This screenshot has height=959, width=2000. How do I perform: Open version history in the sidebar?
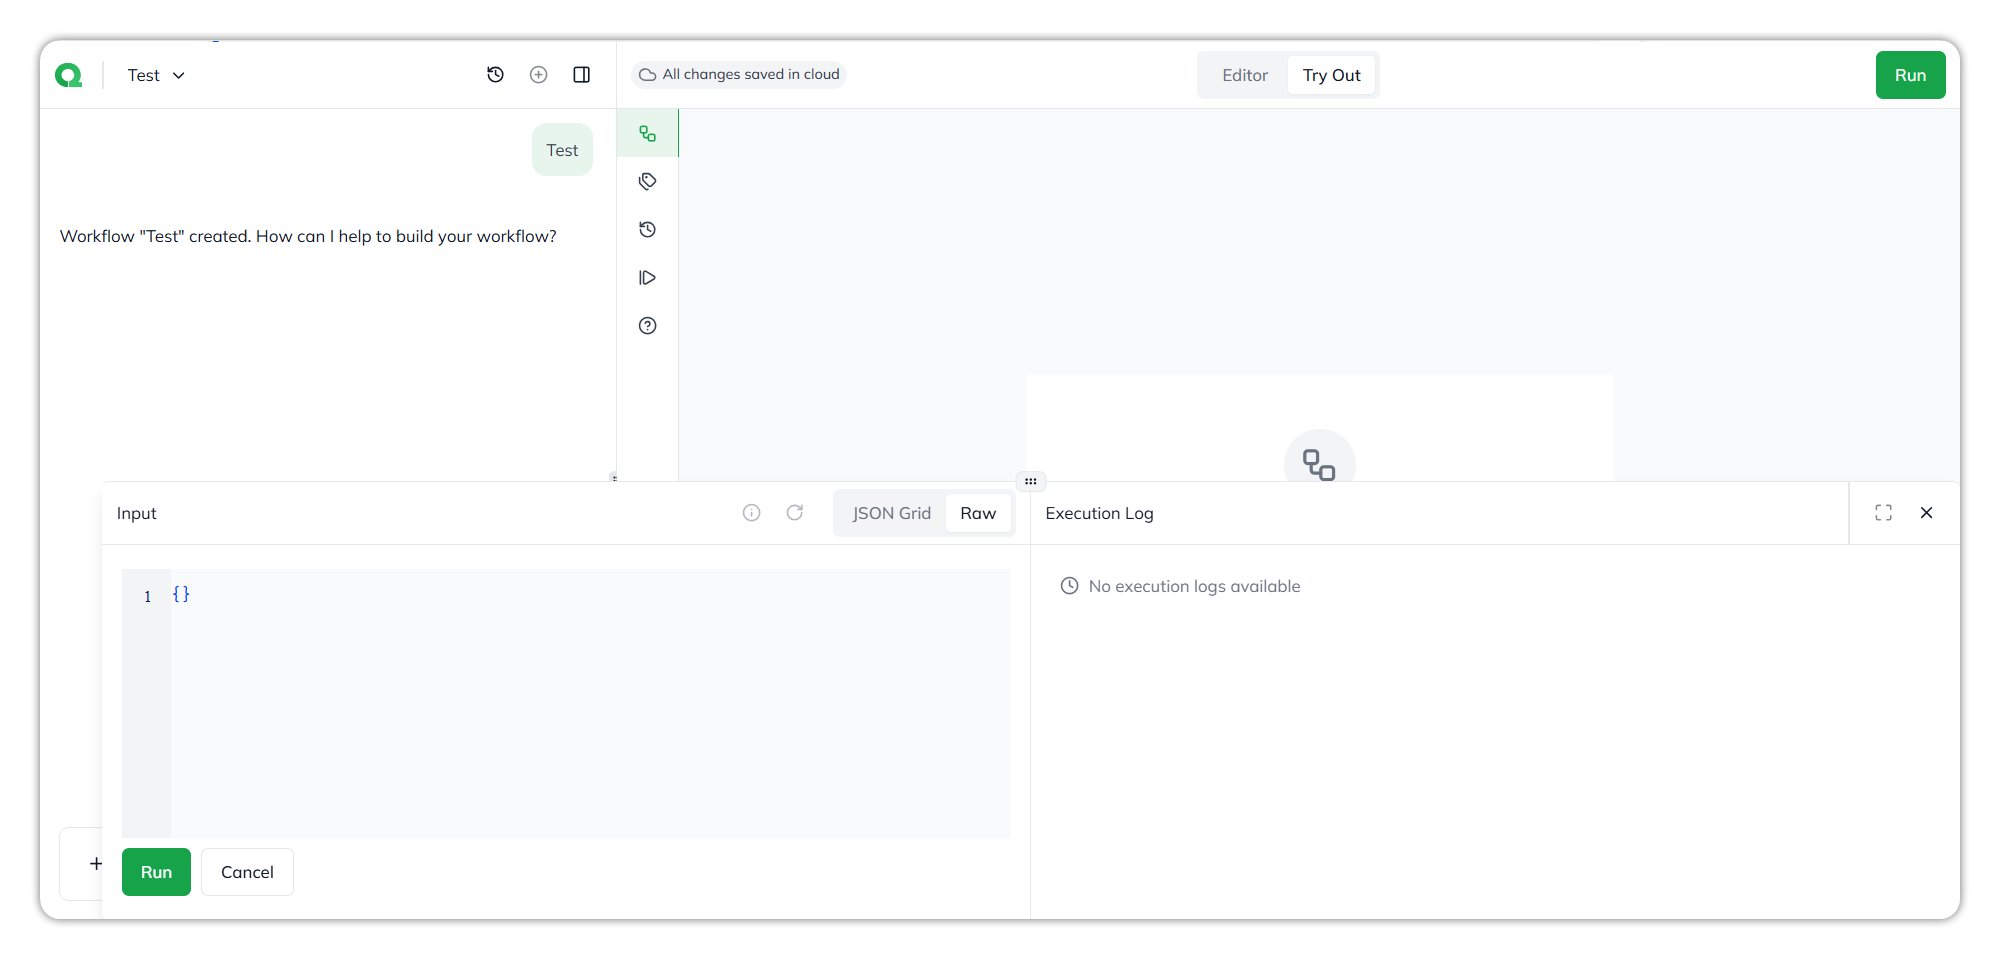click(648, 229)
